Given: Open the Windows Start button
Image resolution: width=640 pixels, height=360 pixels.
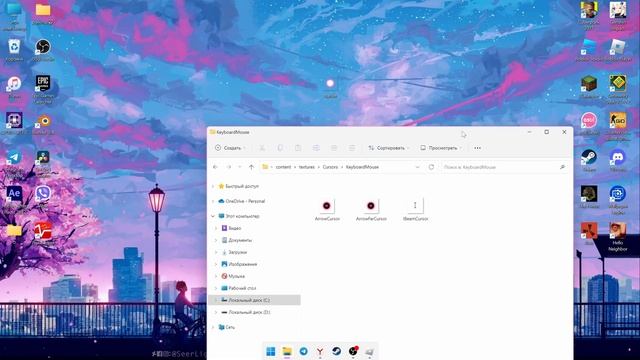Looking at the screenshot, I should pos(271,351).
